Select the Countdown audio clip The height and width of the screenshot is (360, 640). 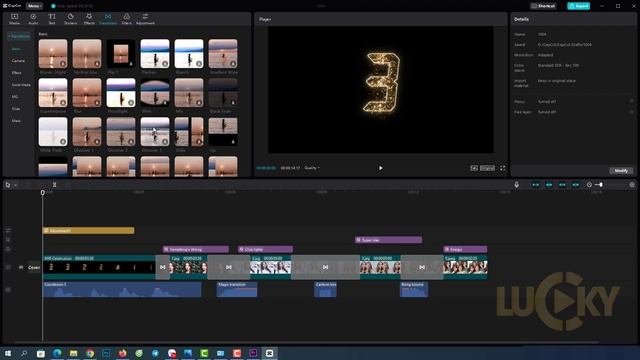pos(122,289)
